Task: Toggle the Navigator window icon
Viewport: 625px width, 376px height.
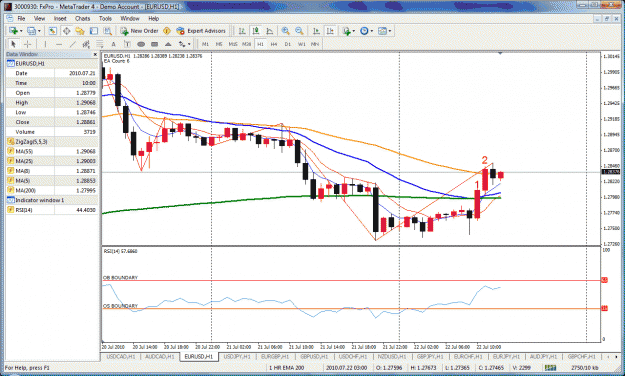Action: (80, 31)
